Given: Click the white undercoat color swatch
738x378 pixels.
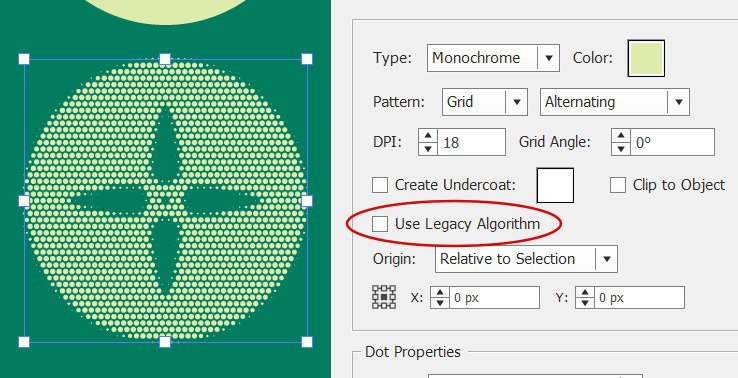Looking at the screenshot, I should [555, 185].
